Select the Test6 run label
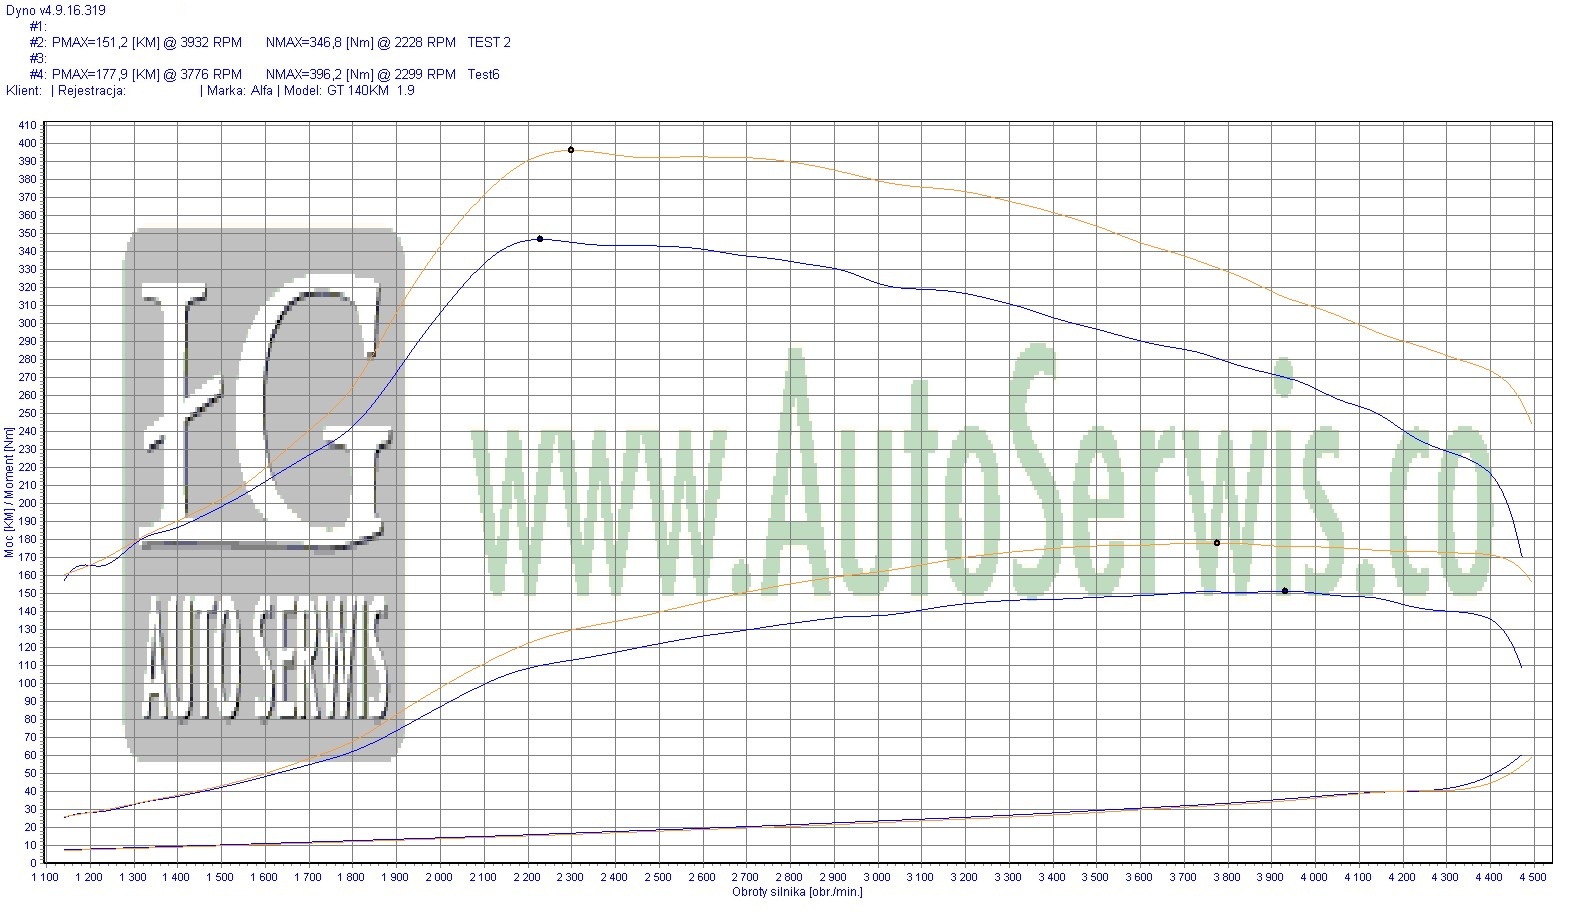The width and height of the screenshot is (1584, 918). [483, 74]
